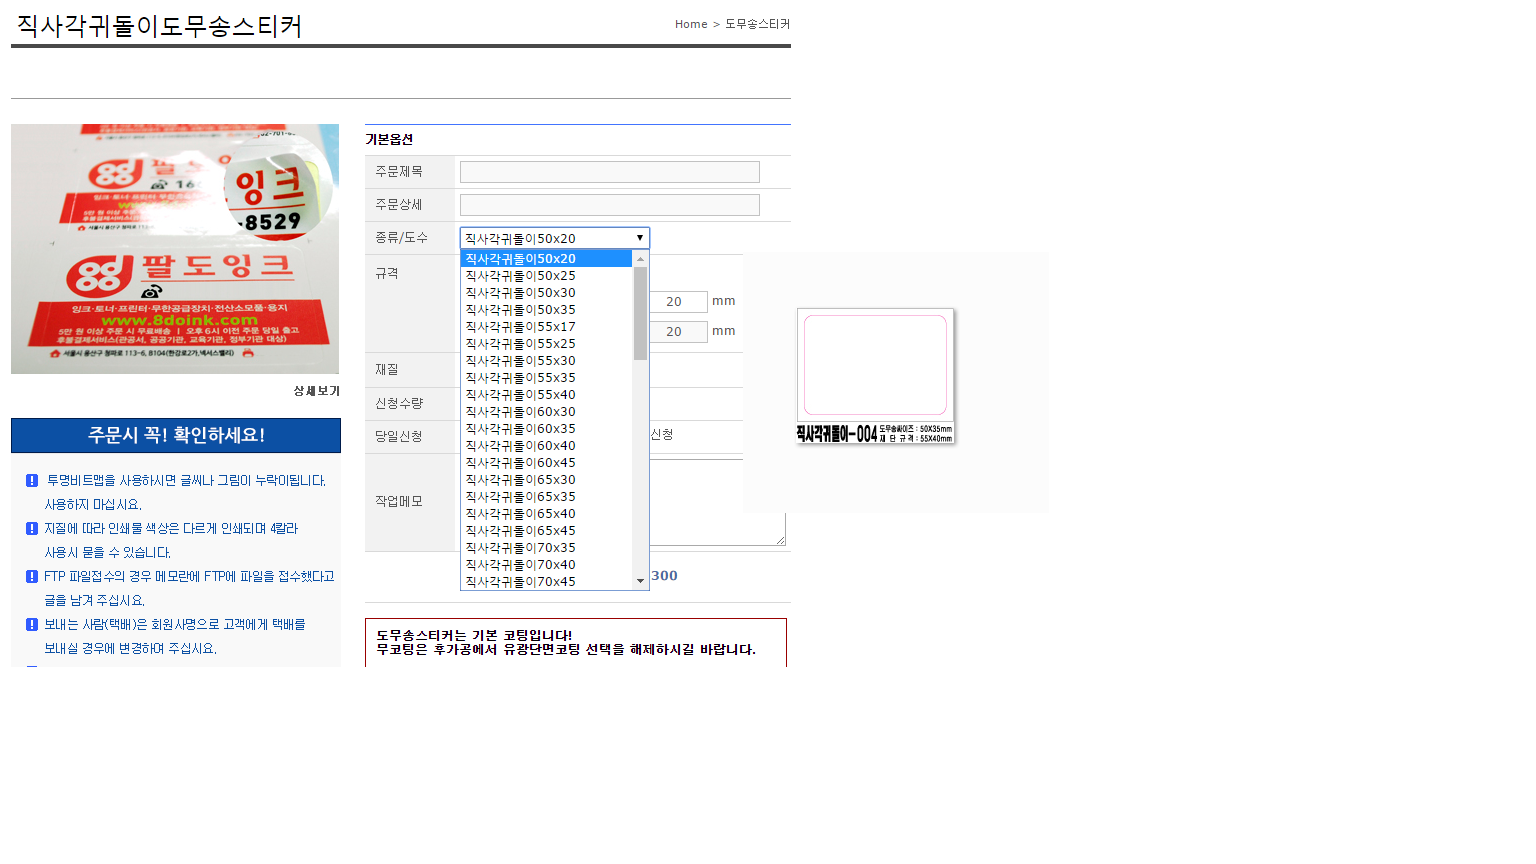This screenshot has width=1536, height=864.
Task: Click the second 20 mm size field
Action: pyautogui.click(x=678, y=332)
